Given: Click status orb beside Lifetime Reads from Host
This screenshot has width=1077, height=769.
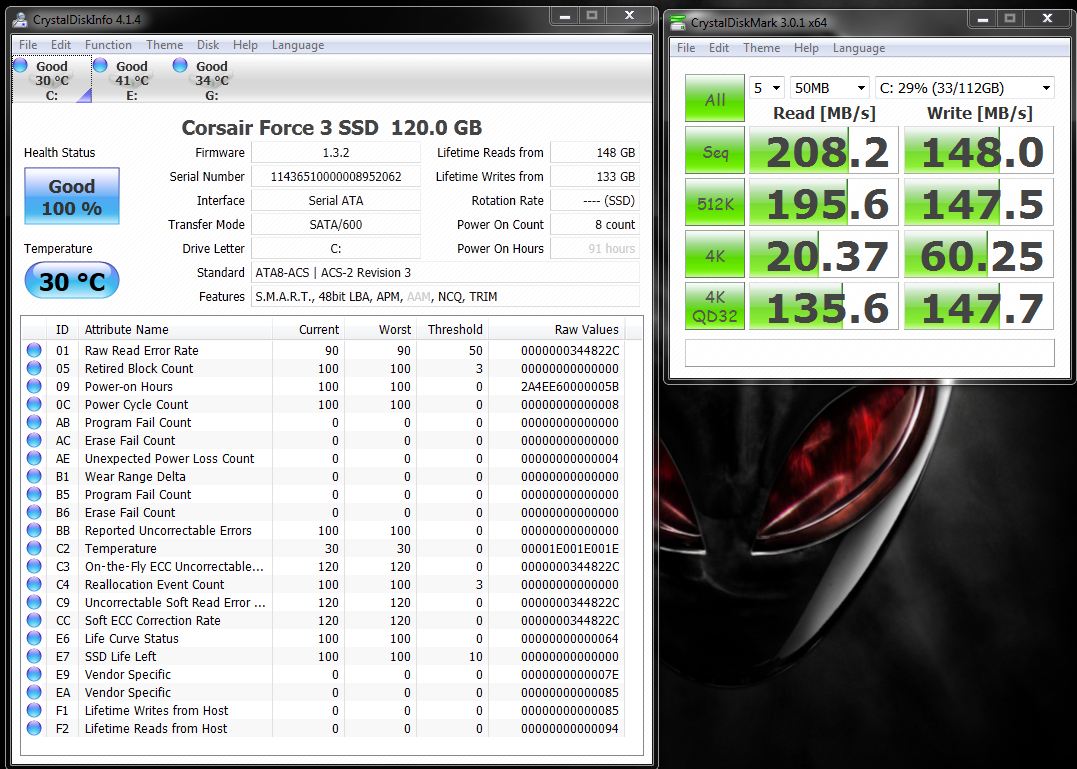Looking at the screenshot, I should 34,728.
